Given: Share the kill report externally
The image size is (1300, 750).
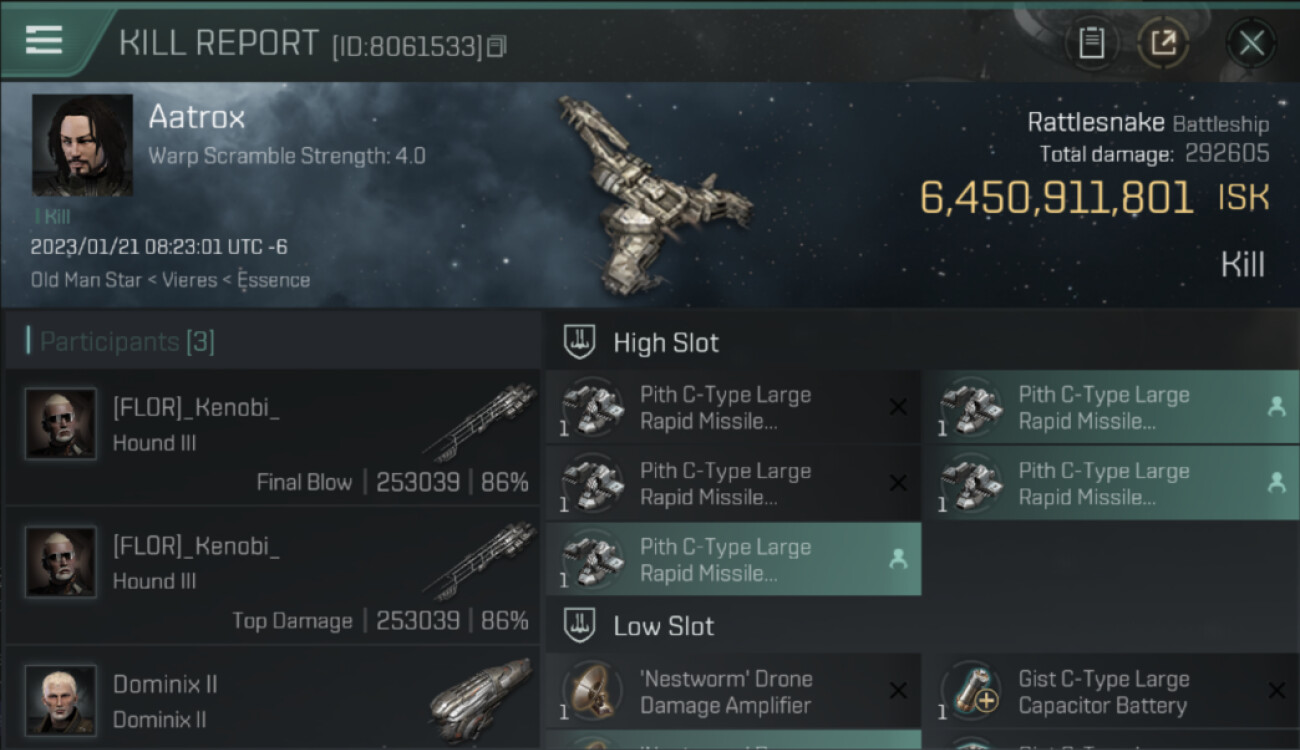Looking at the screenshot, I should (1163, 43).
